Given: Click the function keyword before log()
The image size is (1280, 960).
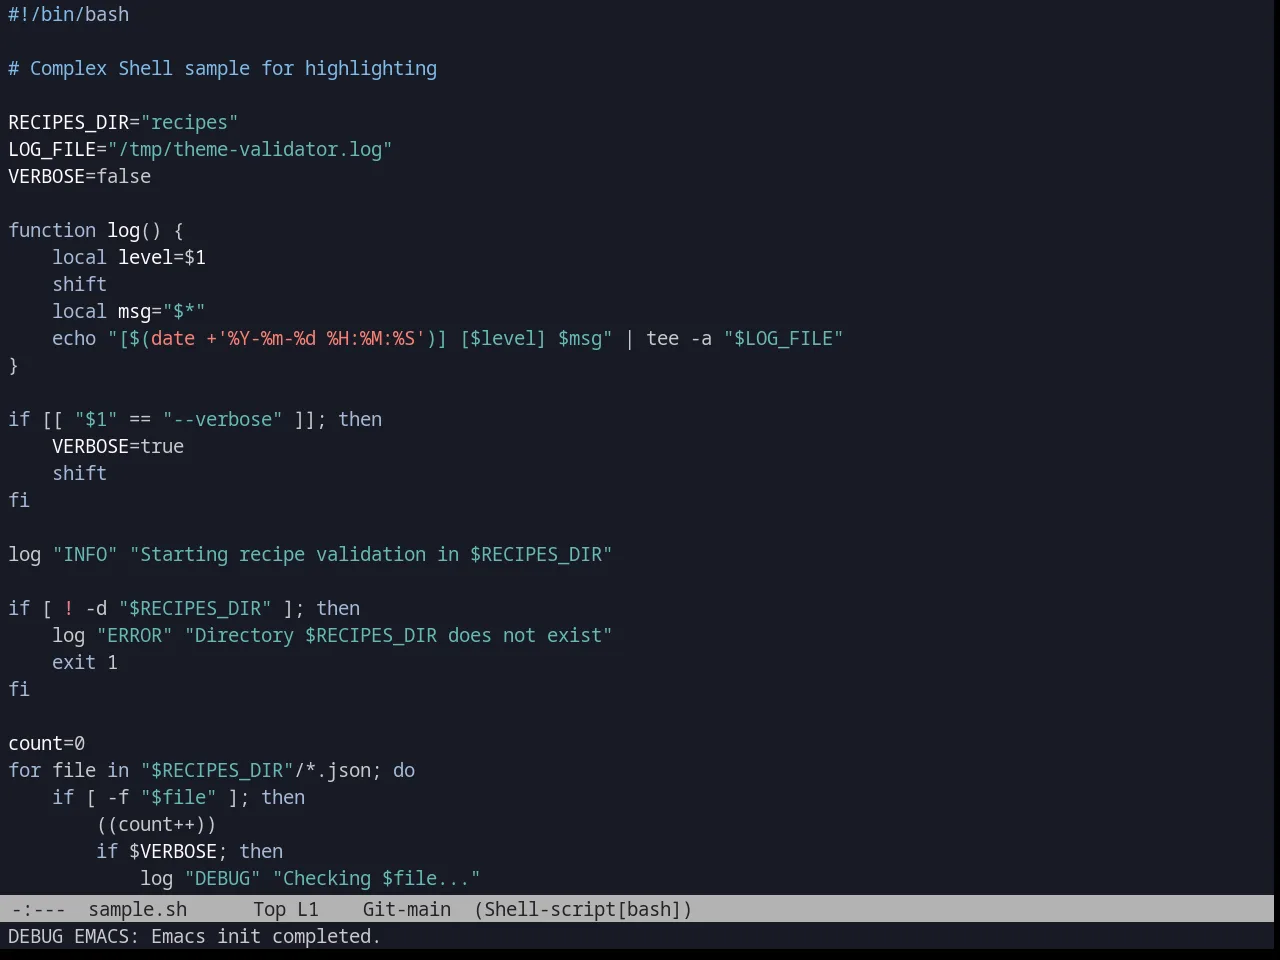Looking at the screenshot, I should tap(52, 230).
